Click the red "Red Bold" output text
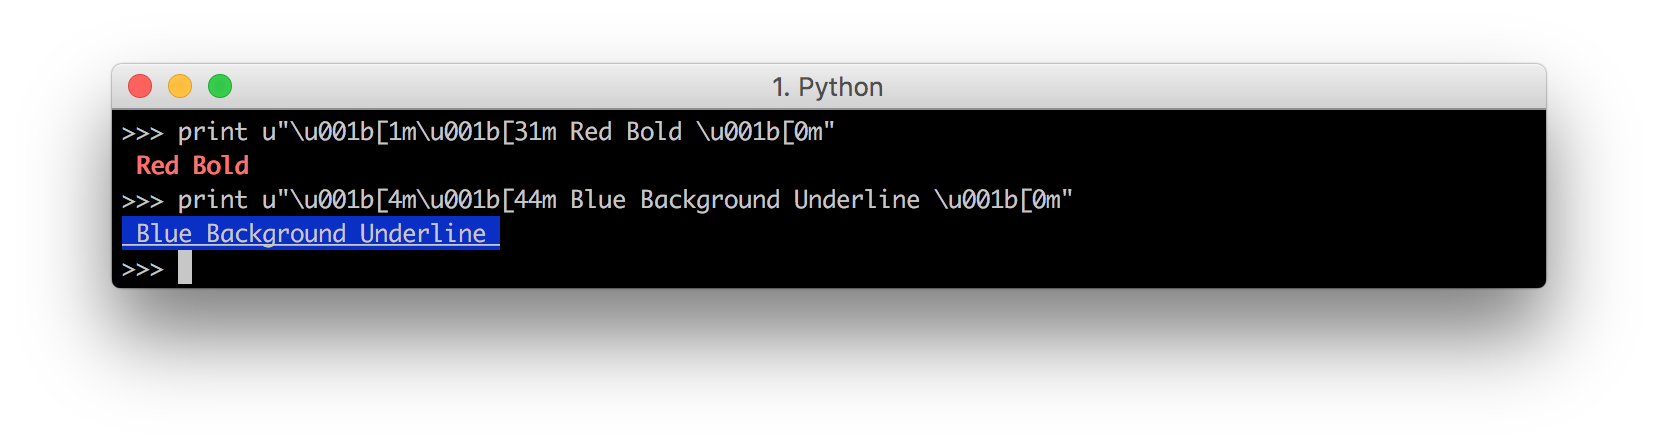This screenshot has width=1658, height=448. (x=192, y=166)
